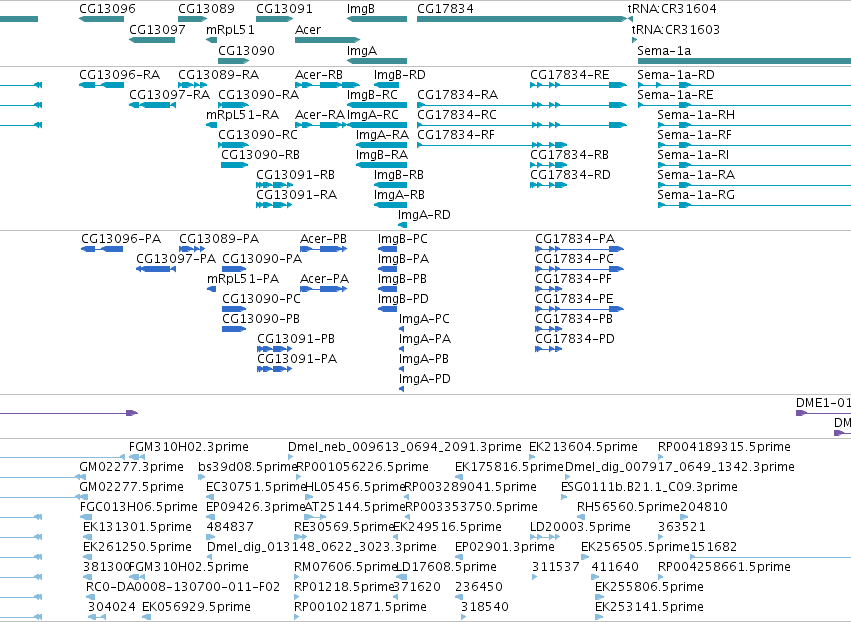Select the FGM310H02.3prime EST label
Image resolution: width=851 pixels, height=622 pixels.
point(188,447)
